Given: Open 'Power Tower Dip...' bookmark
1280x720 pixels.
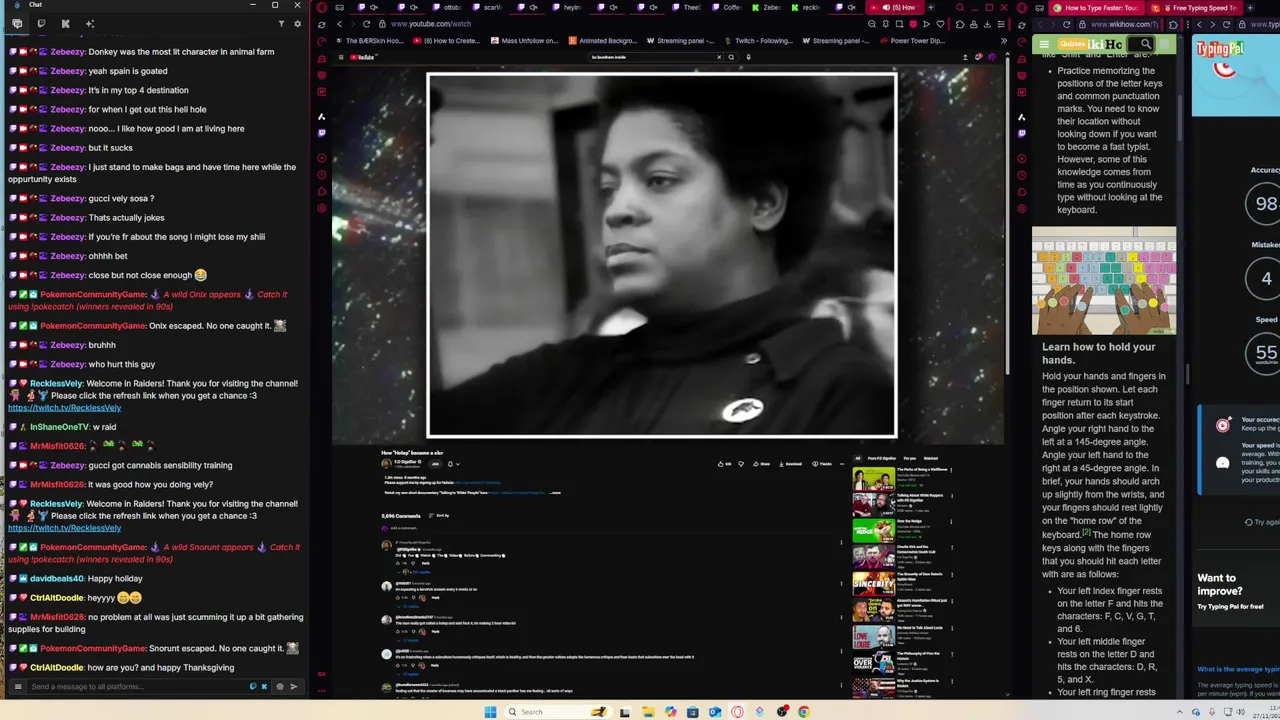Looking at the screenshot, I should [914, 41].
